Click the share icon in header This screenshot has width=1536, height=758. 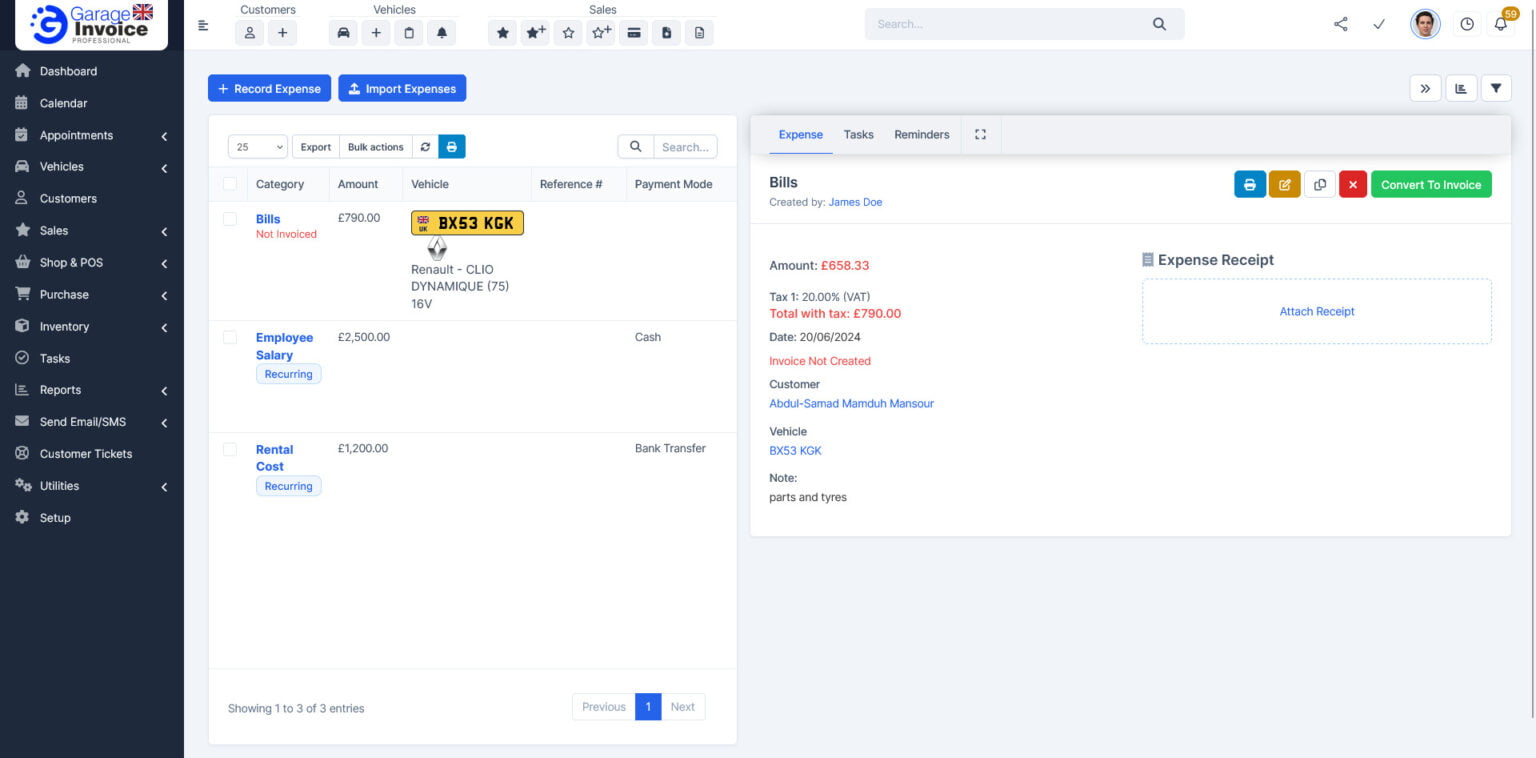(1340, 24)
